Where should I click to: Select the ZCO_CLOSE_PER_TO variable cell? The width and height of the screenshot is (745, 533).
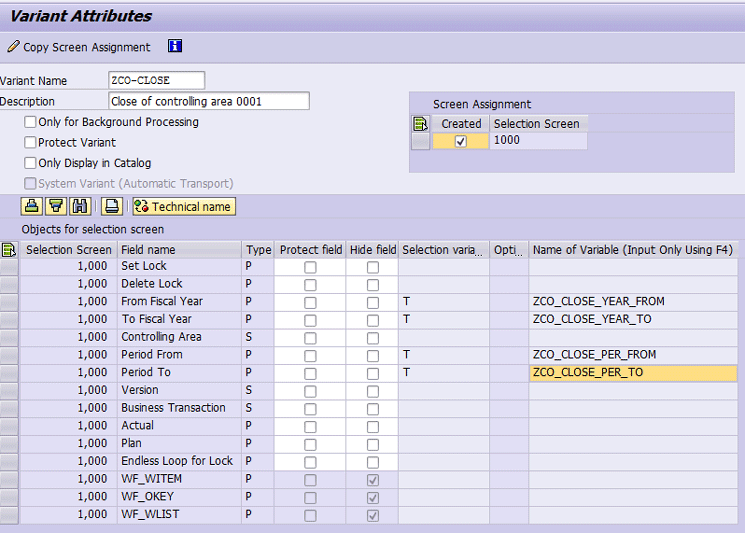coord(632,373)
